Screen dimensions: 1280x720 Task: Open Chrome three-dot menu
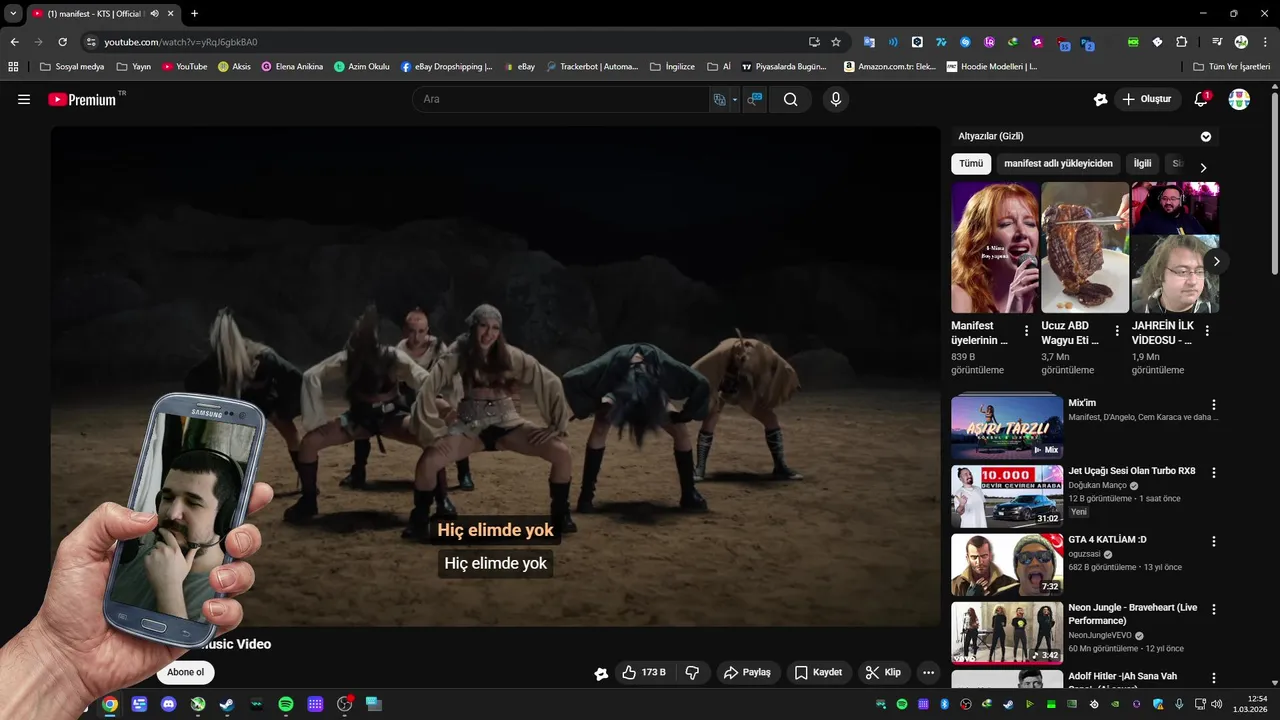pos(1265,42)
